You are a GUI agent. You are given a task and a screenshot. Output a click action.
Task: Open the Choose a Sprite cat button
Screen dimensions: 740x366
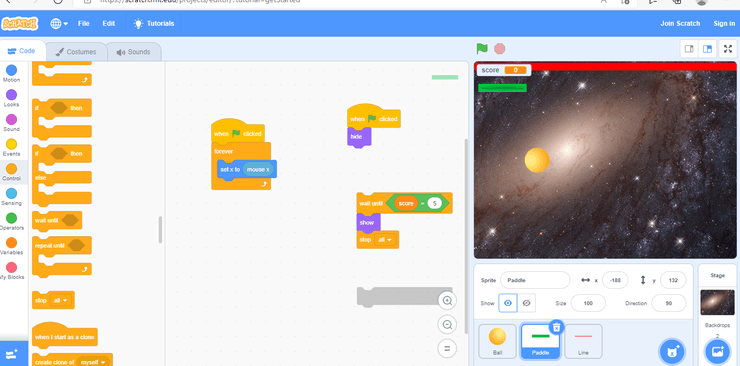pos(672,352)
